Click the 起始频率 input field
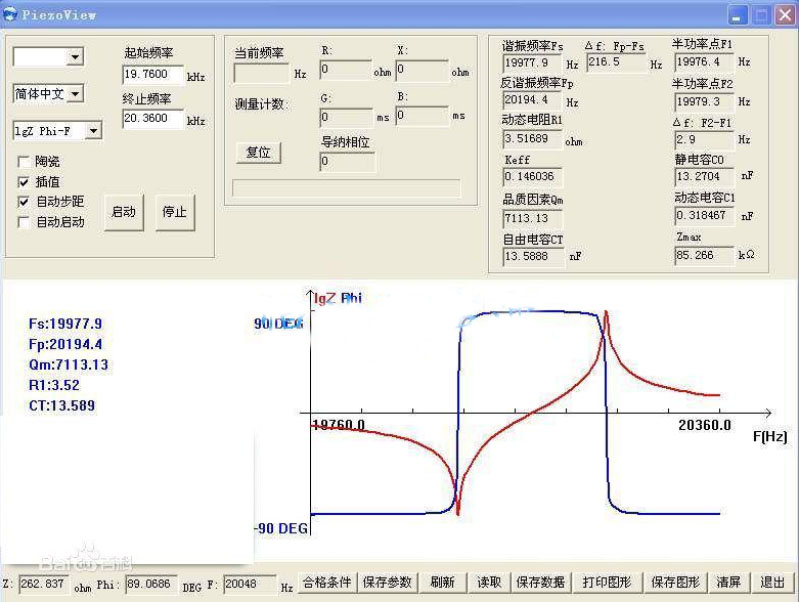This screenshot has height=602, width=799. tap(152, 75)
